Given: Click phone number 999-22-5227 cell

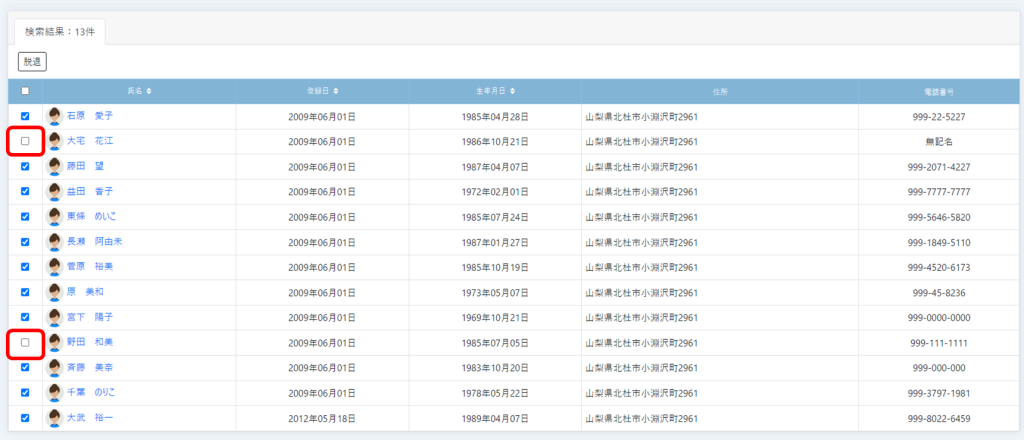Looking at the screenshot, I should [938, 116].
